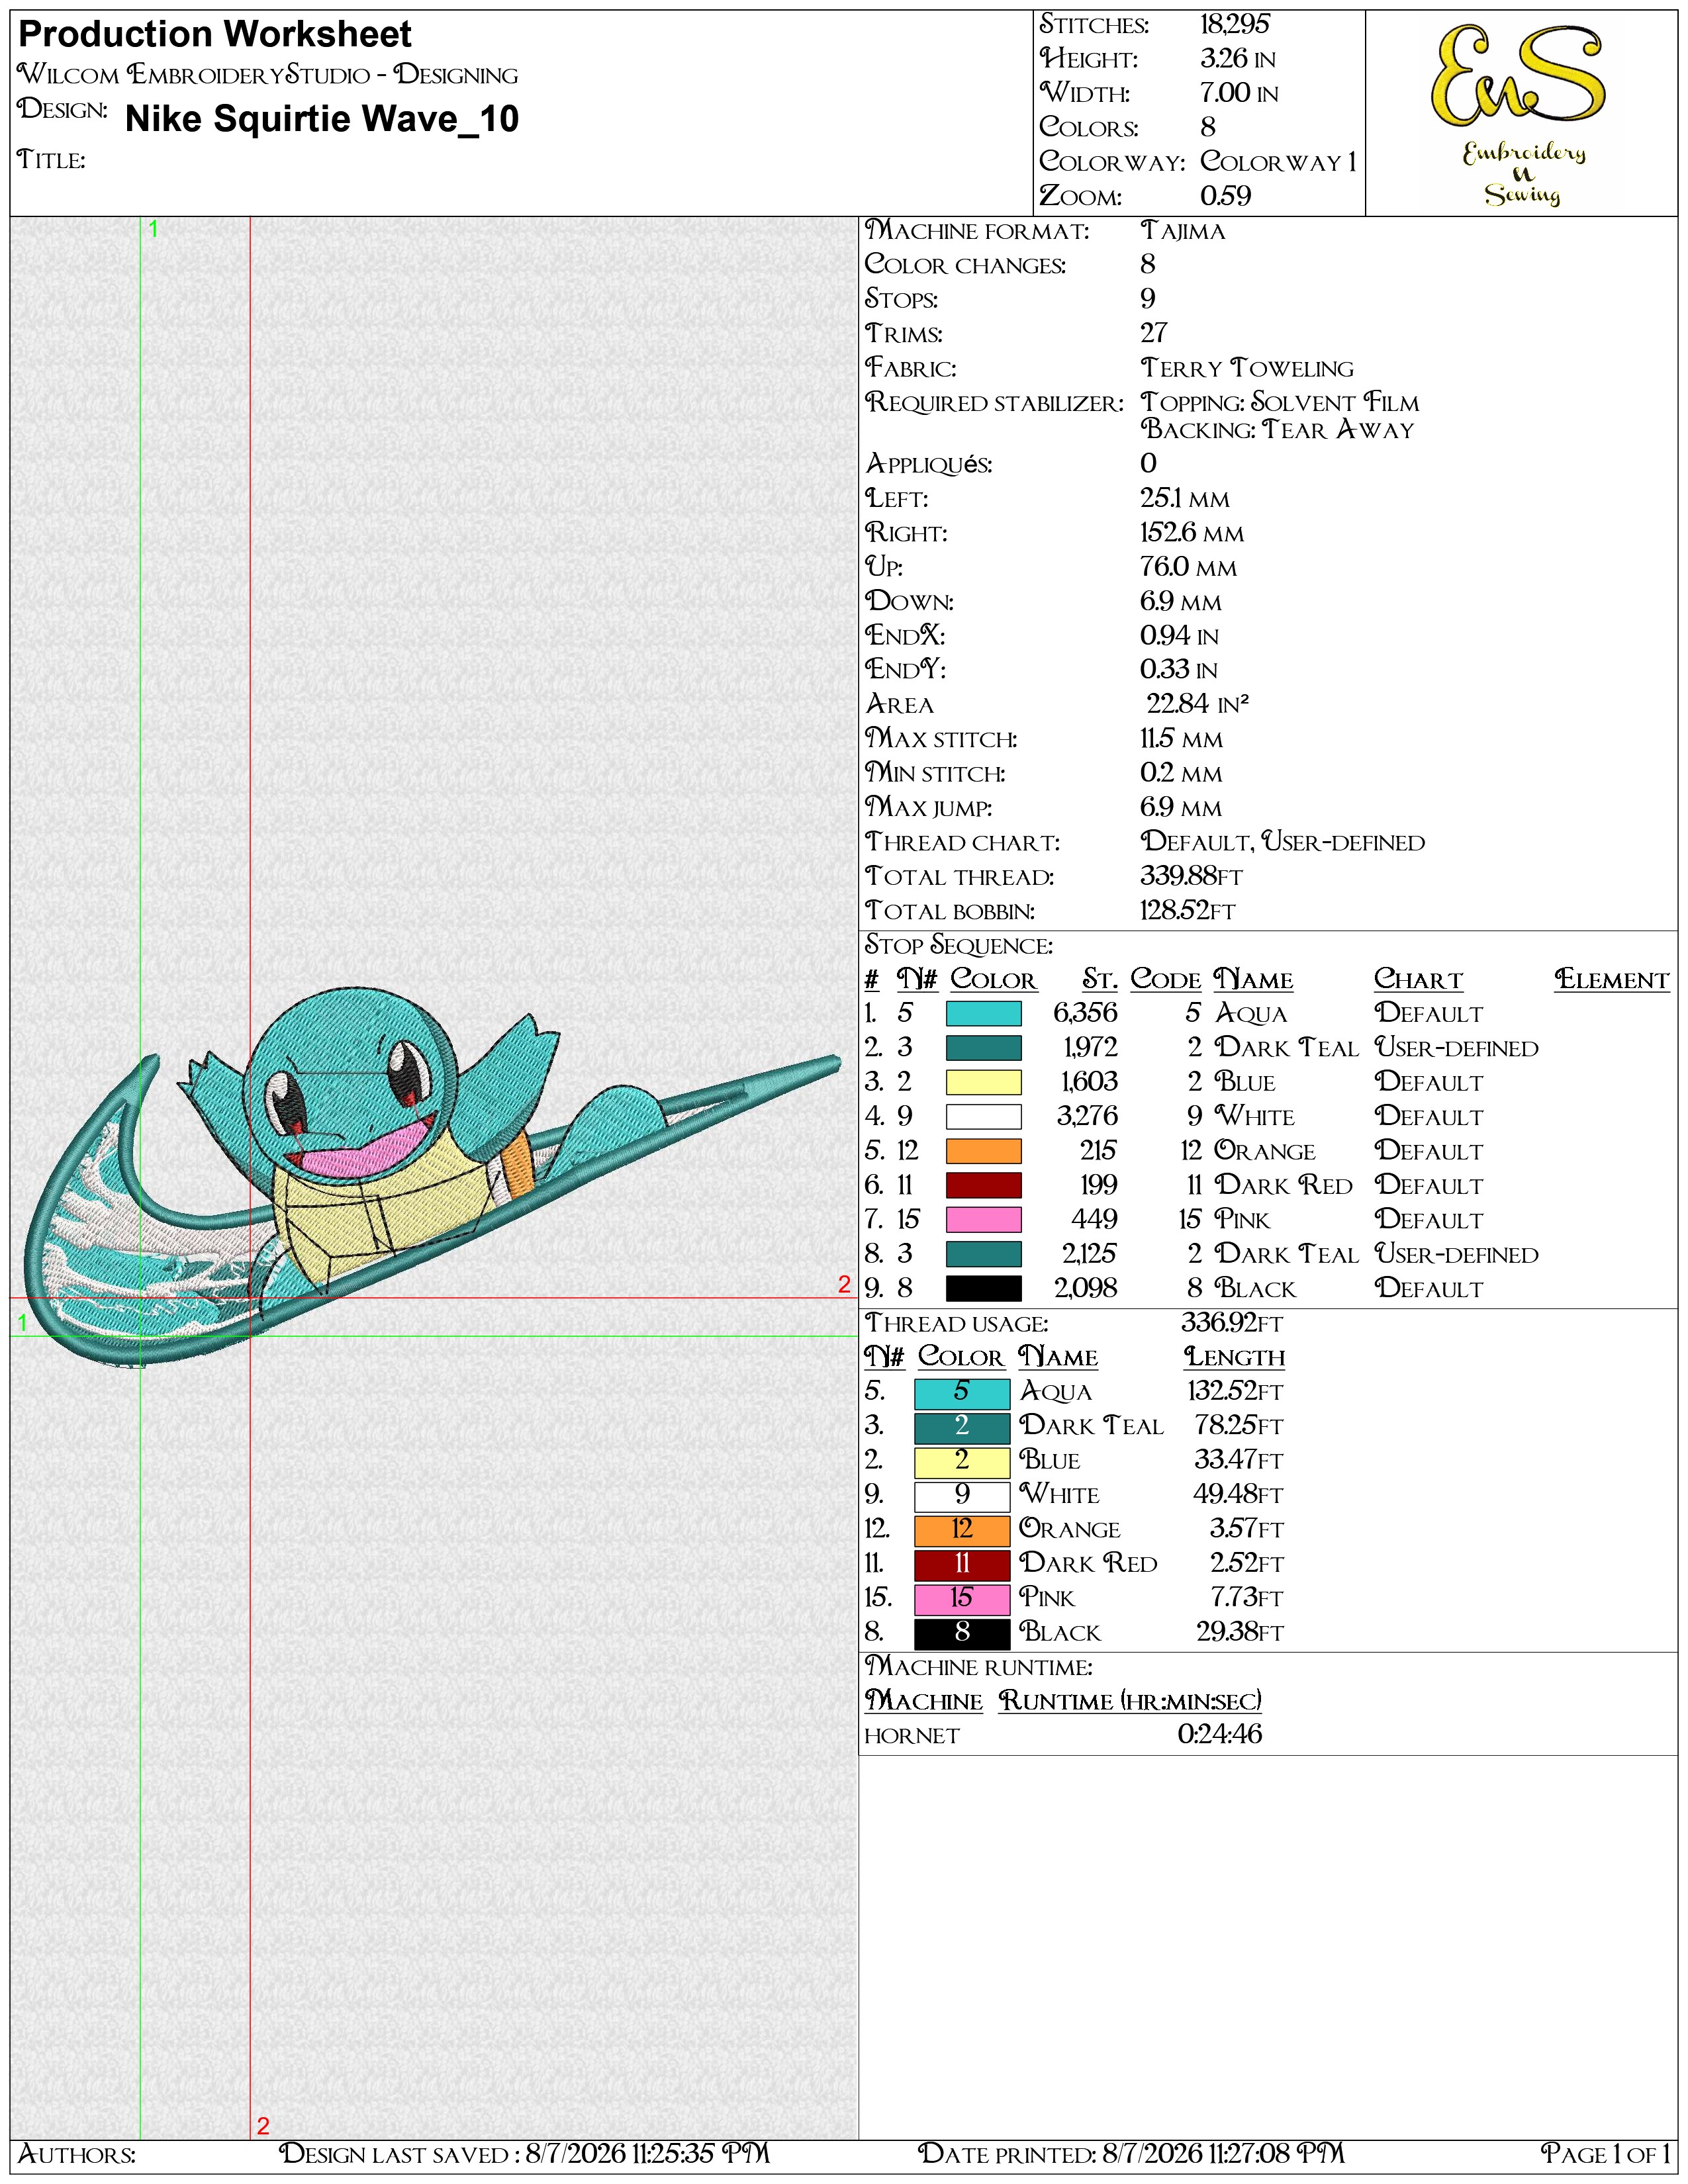Screen dimensions: 1688x2184
Task: Click the runtime value "0:24:46"
Action: click(x=1220, y=1735)
